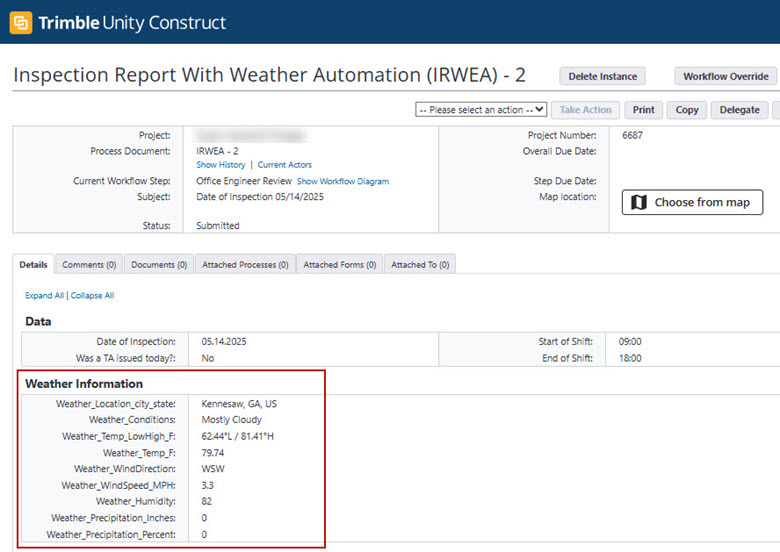The height and width of the screenshot is (552, 780).
Task: Click the Weather_Location_city_state label
Action: coord(115,404)
